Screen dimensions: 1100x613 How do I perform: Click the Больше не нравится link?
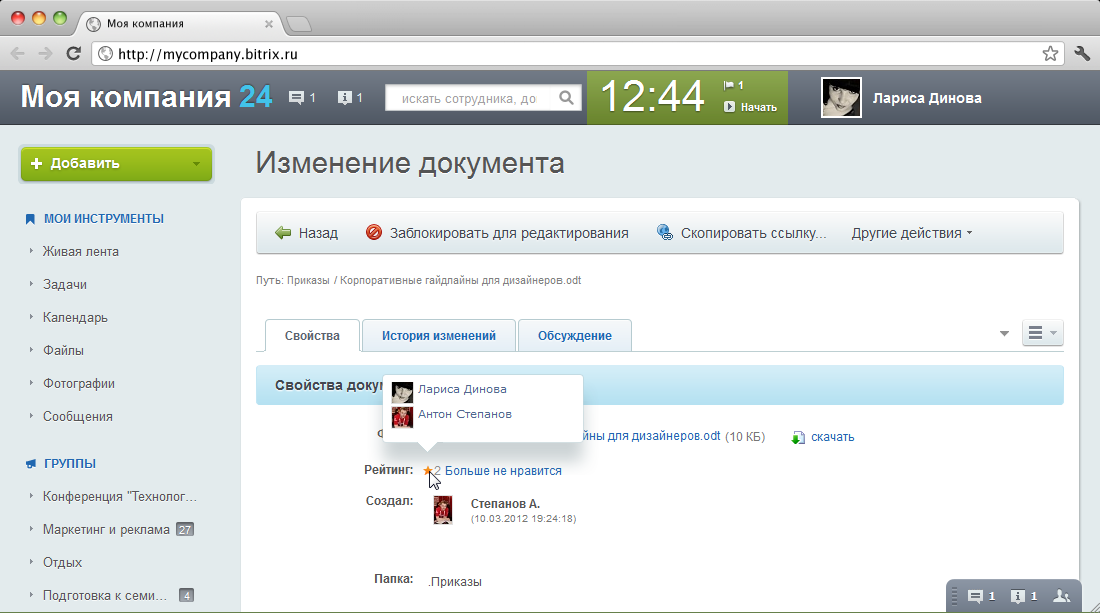[x=503, y=471]
